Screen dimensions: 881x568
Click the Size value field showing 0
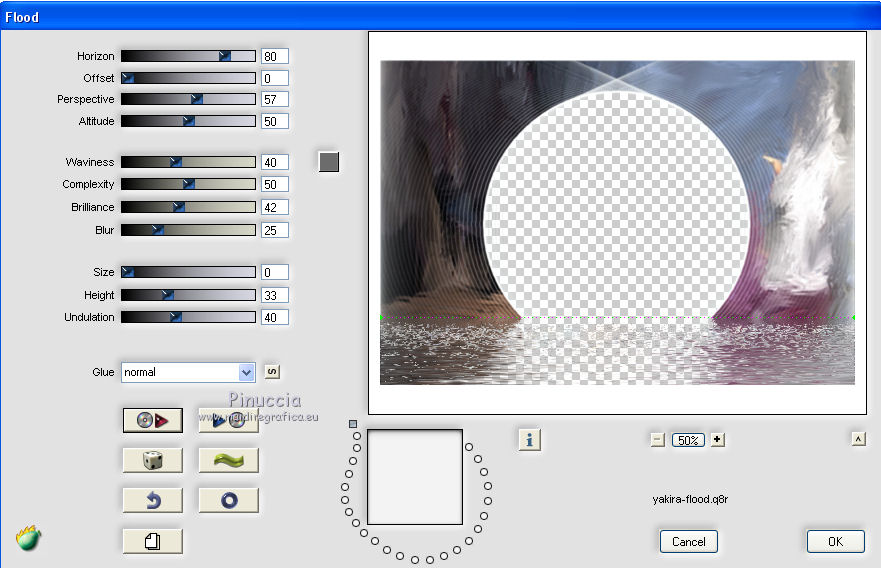(x=275, y=272)
